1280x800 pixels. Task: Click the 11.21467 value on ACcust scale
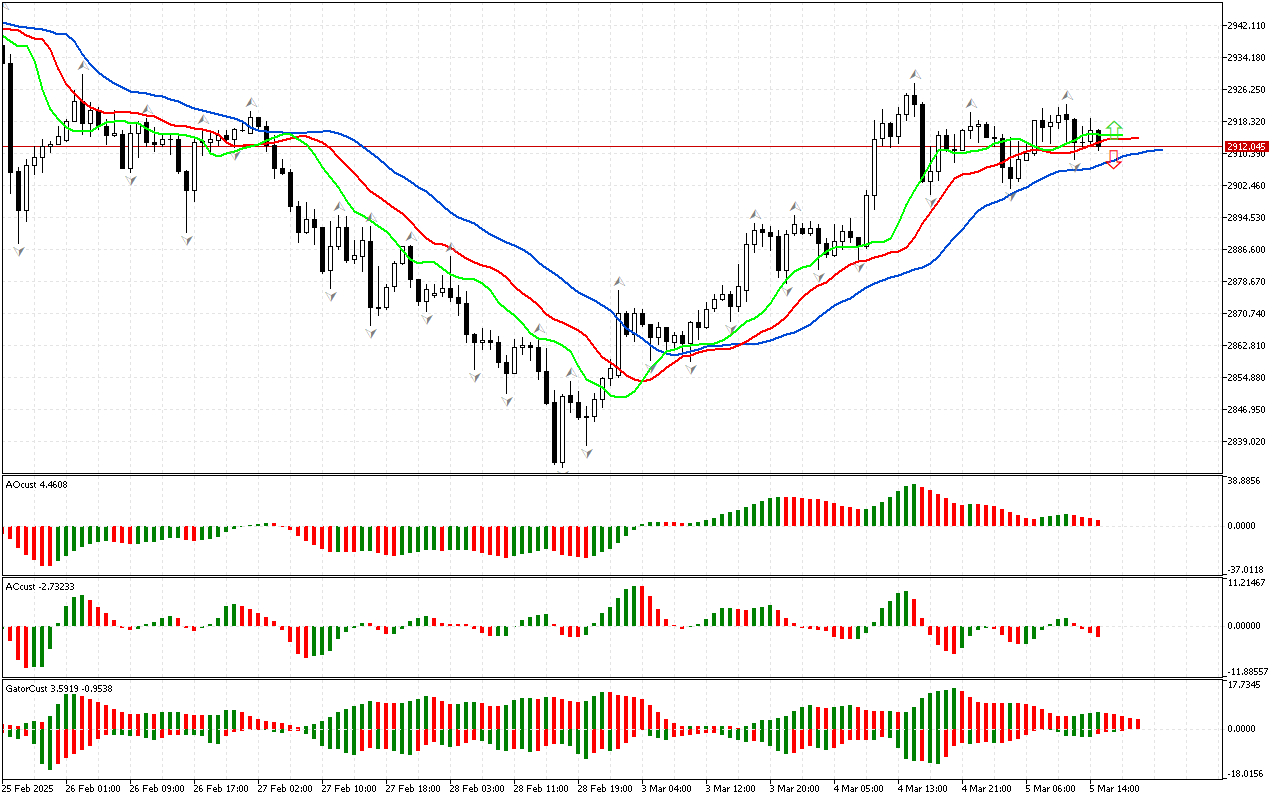(1246, 582)
